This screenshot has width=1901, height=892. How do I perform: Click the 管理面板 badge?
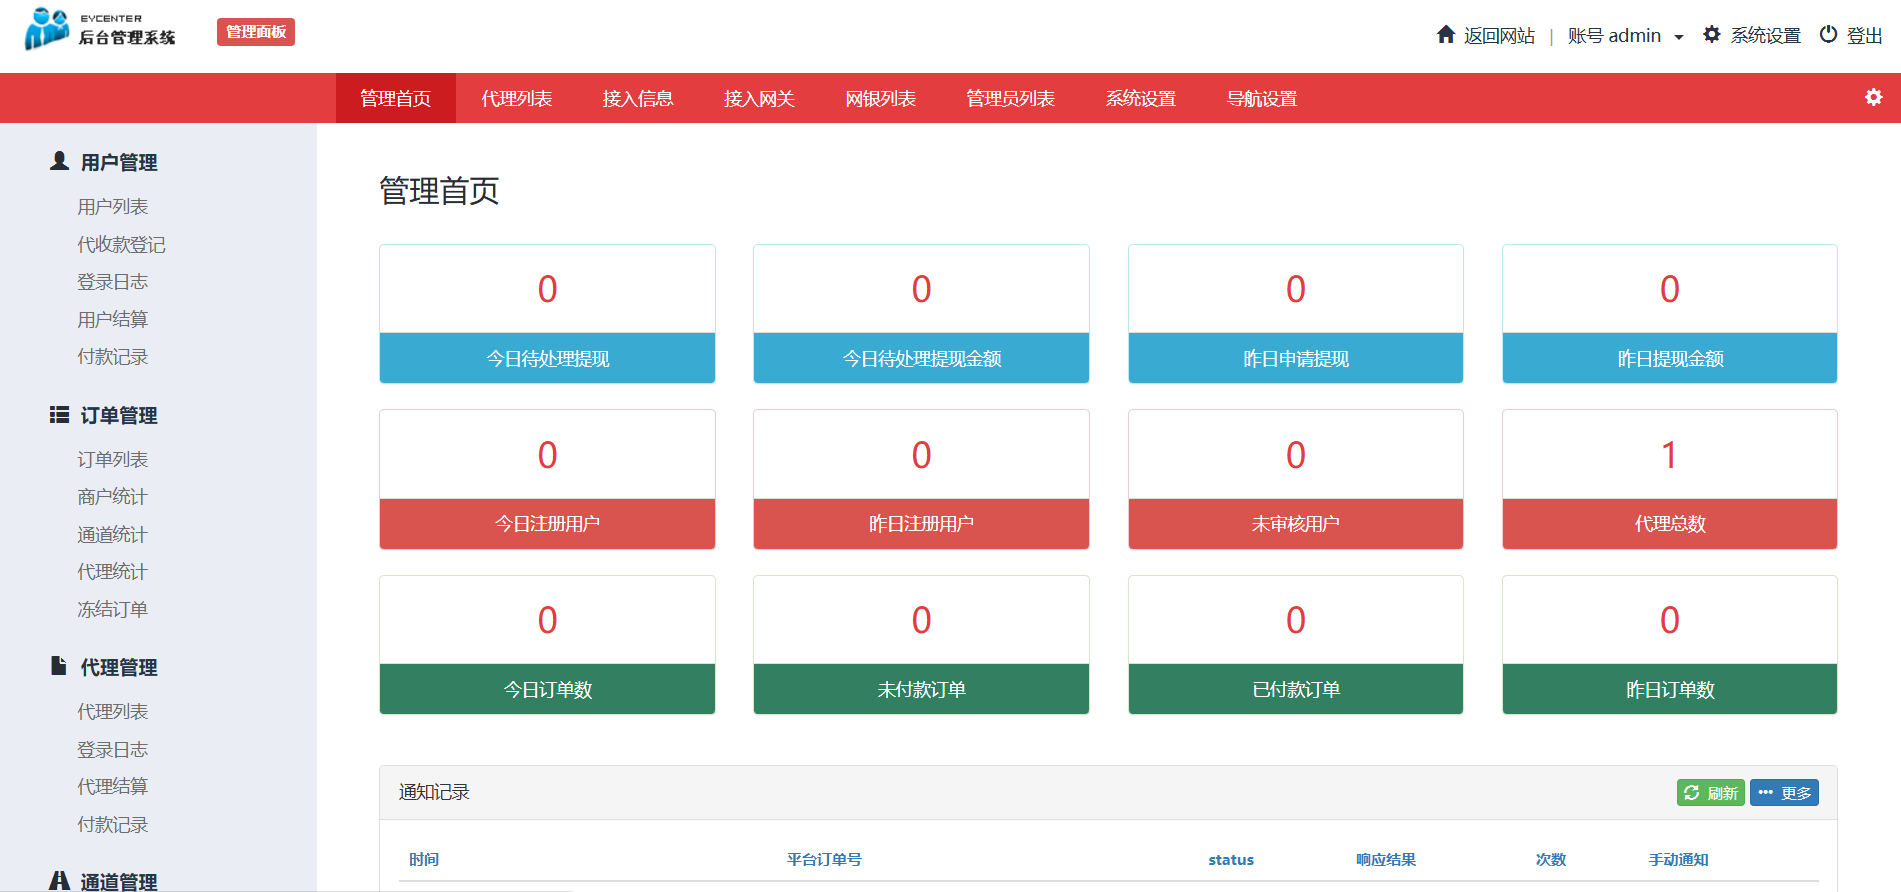click(256, 32)
